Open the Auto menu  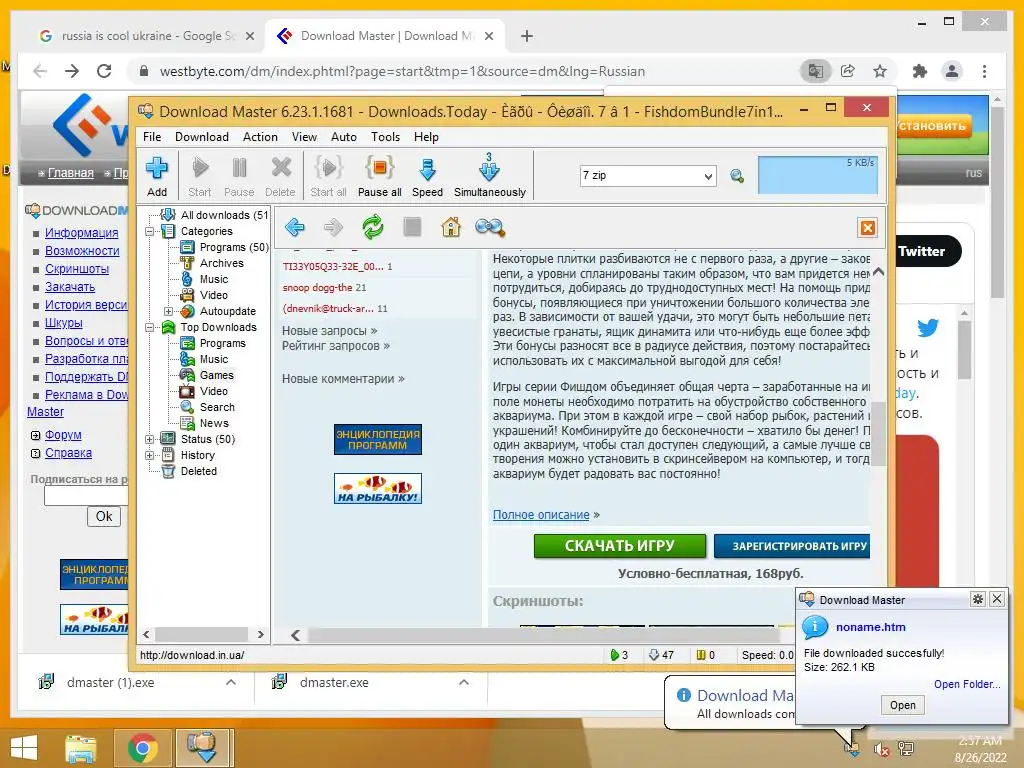point(344,137)
